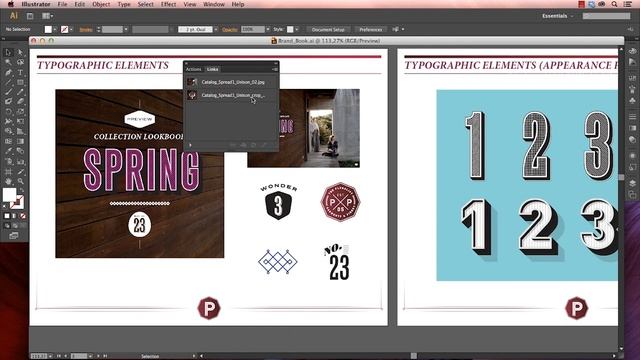Screen dimensions: 640x360
Task: Open the 2 pt. Oval brush dropdown
Action: [x=216, y=29]
